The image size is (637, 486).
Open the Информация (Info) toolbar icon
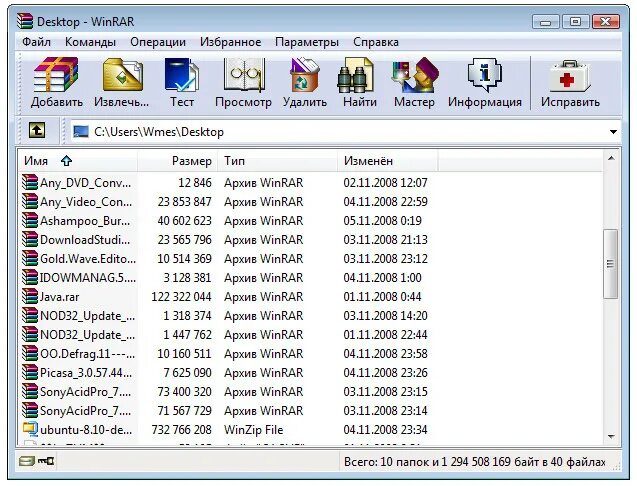pos(485,75)
